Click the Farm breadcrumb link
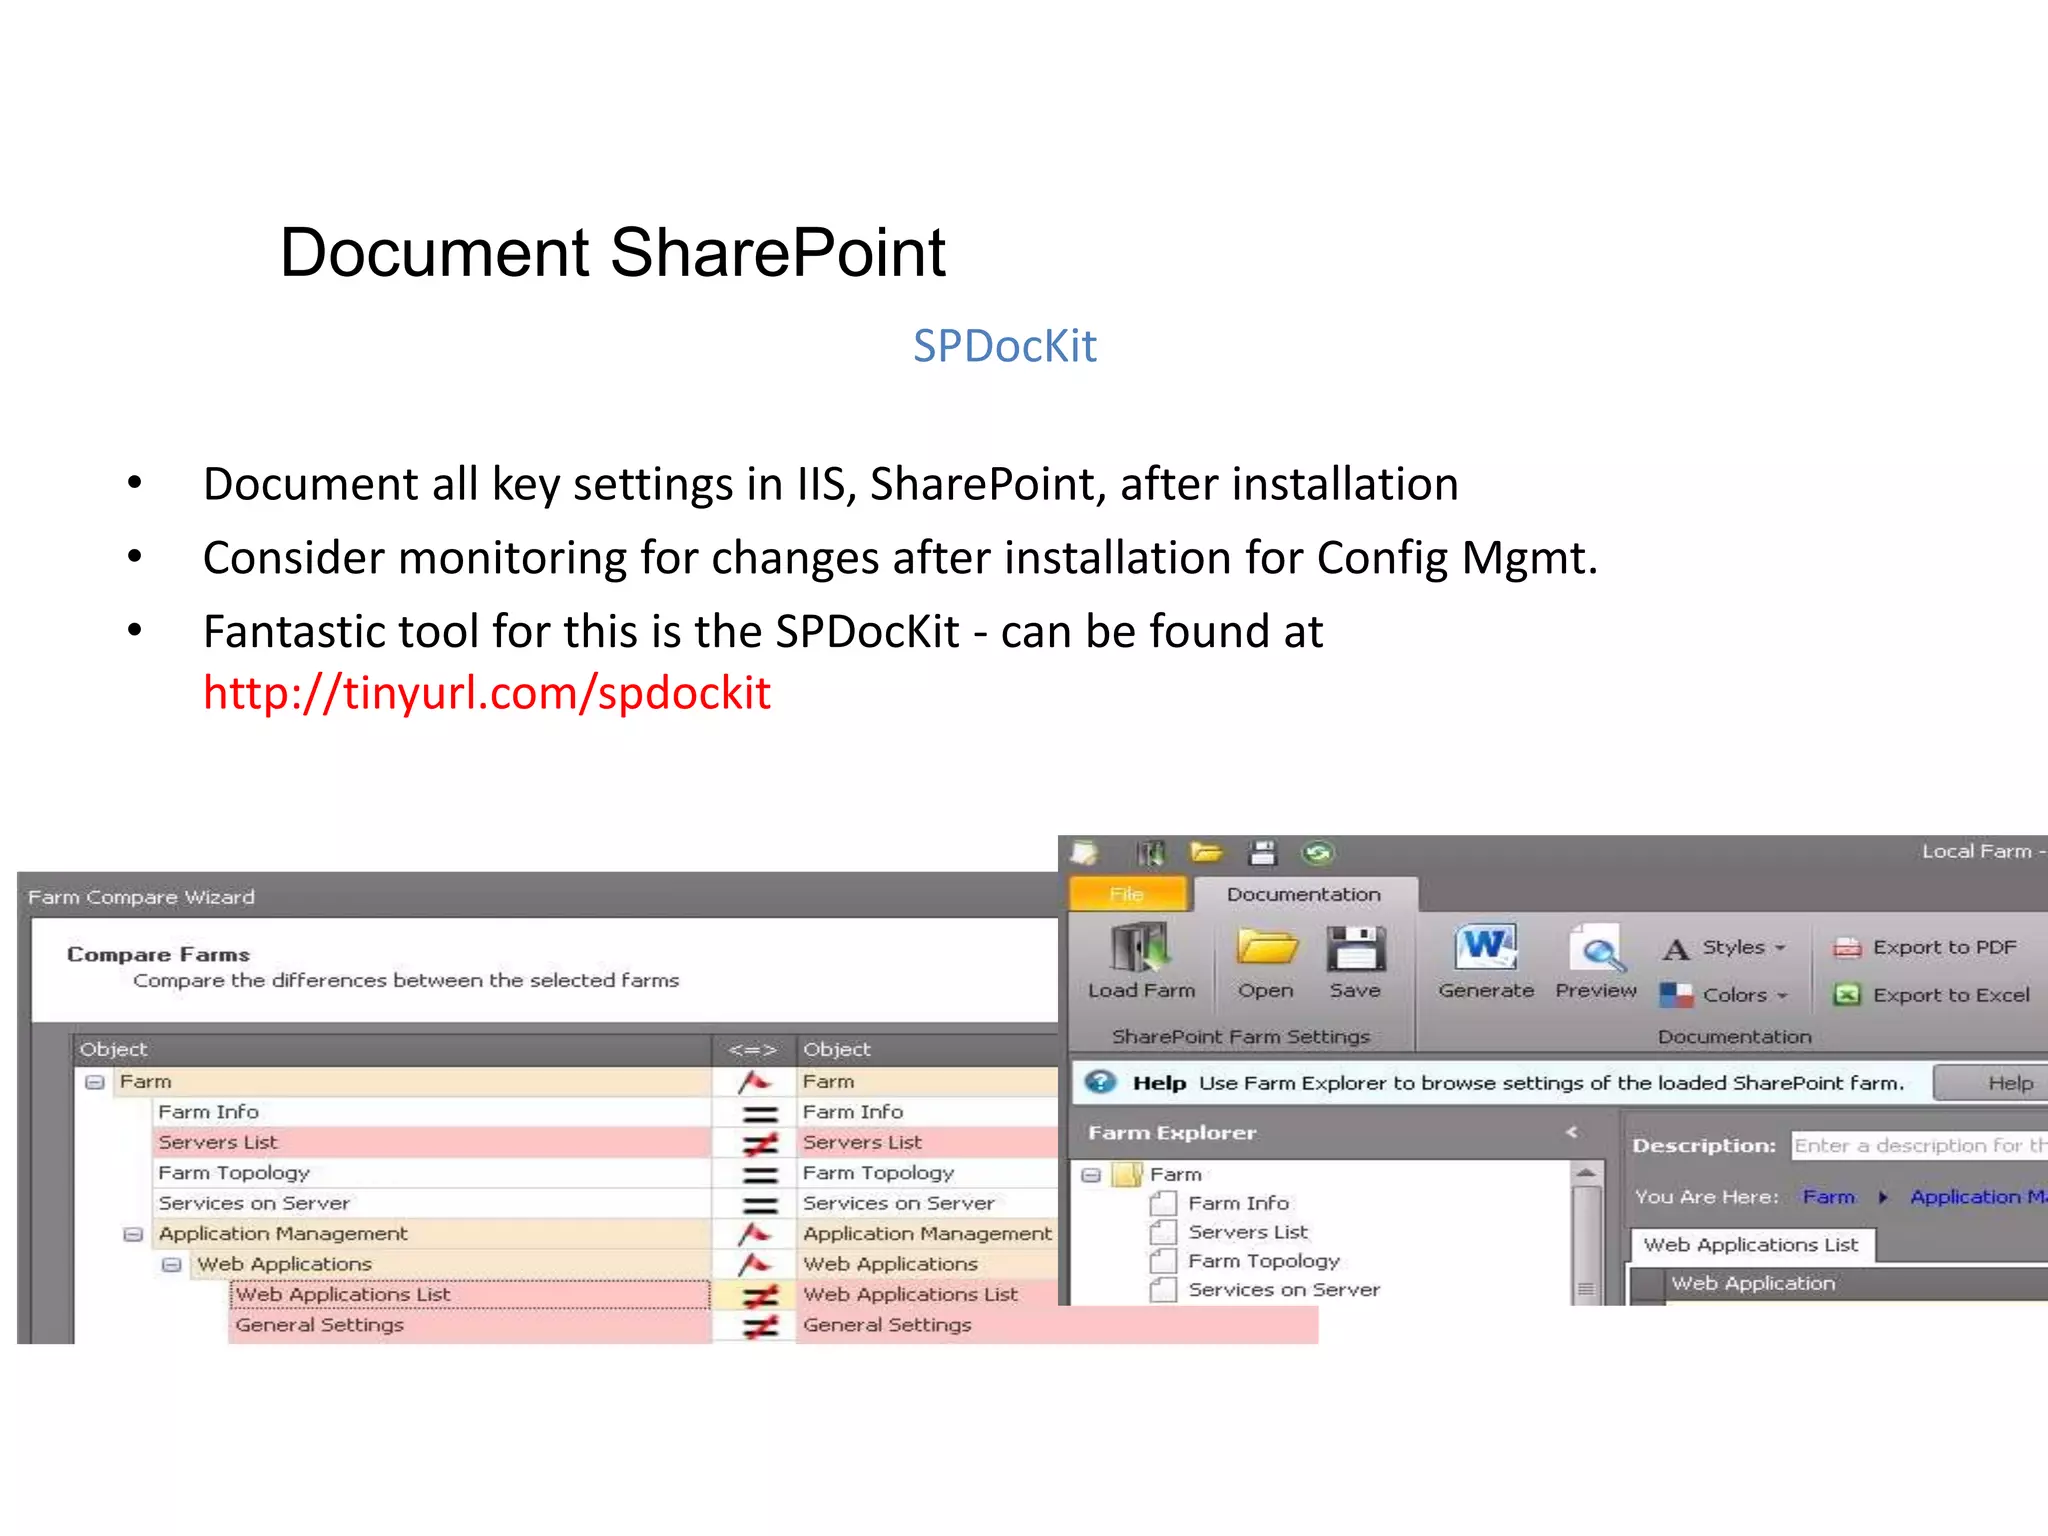Image resolution: width=2048 pixels, height=1536 pixels. pyautogui.click(x=1828, y=1197)
